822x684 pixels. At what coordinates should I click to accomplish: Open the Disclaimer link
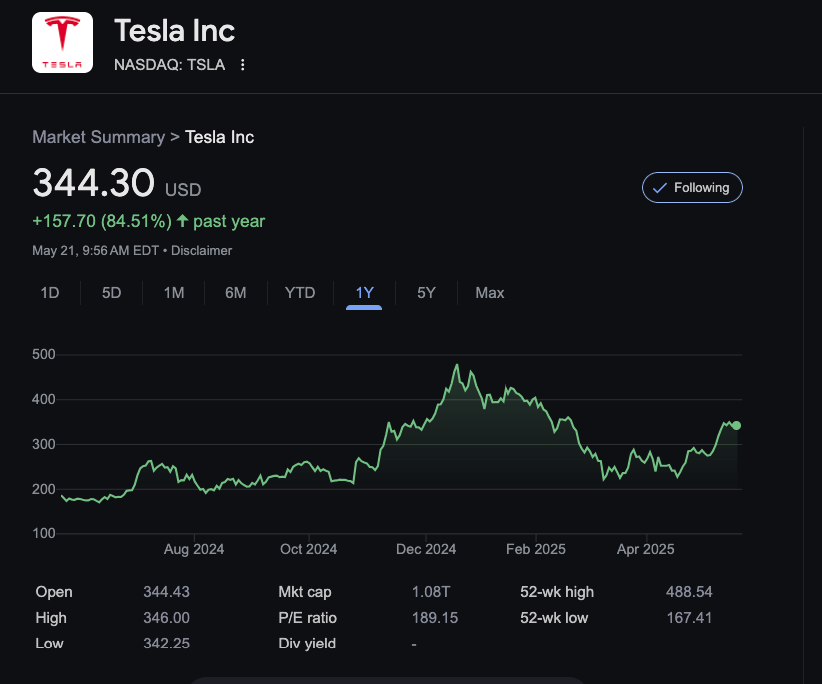click(x=201, y=251)
